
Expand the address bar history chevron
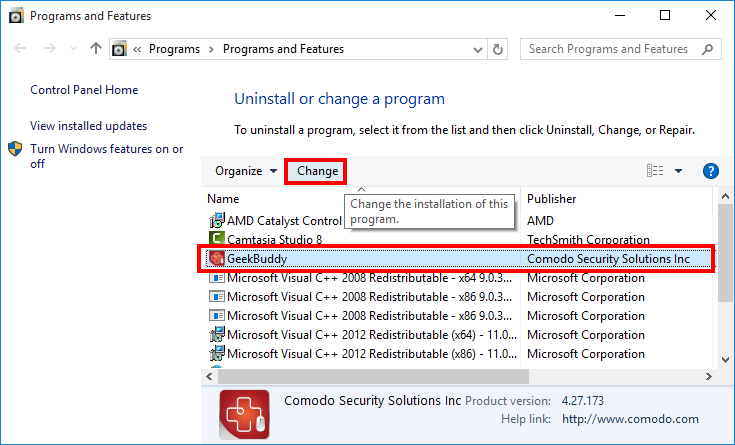pos(478,49)
